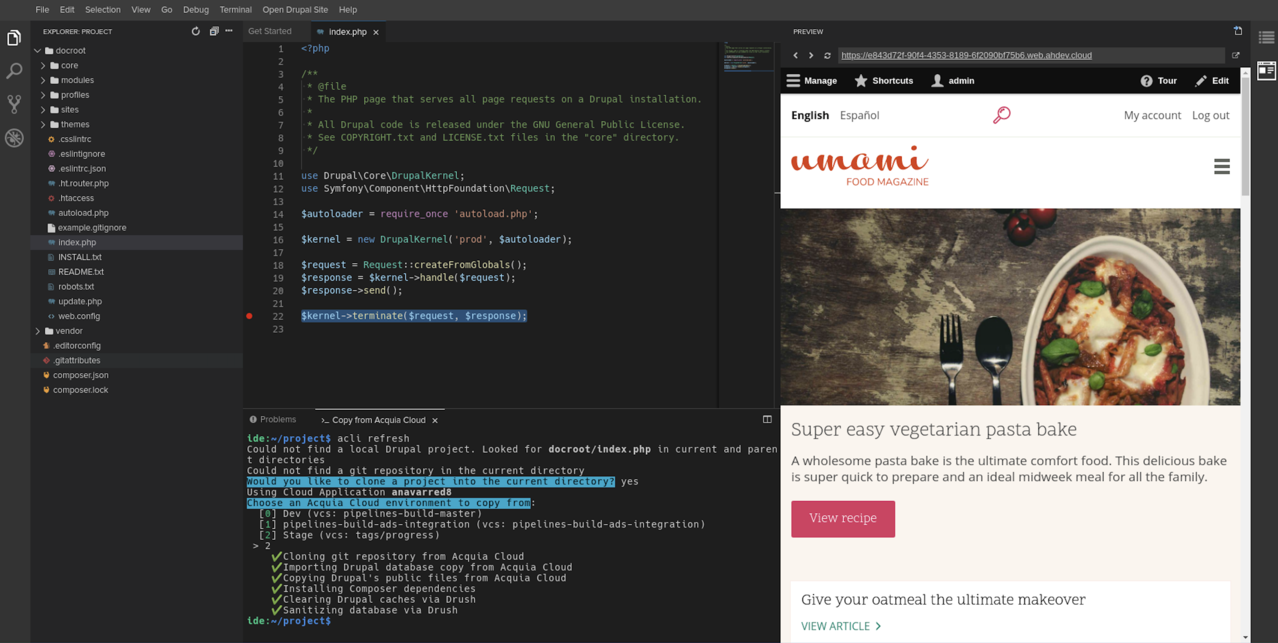1278x643 pixels.
Task: Click the pasta bake hero image
Action: pyautogui.click(x=1010, y=307)
